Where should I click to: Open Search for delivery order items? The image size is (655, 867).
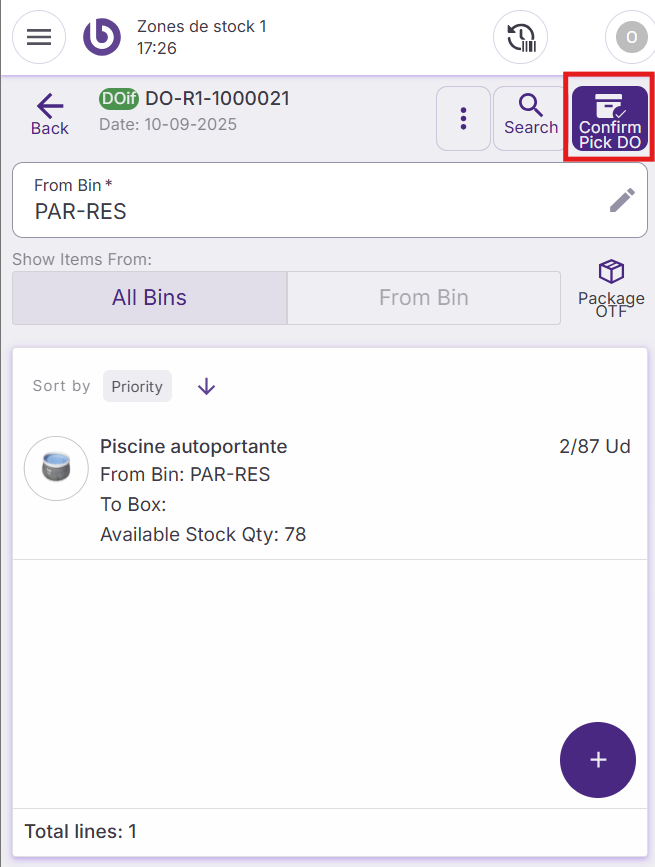click(531, 114)
